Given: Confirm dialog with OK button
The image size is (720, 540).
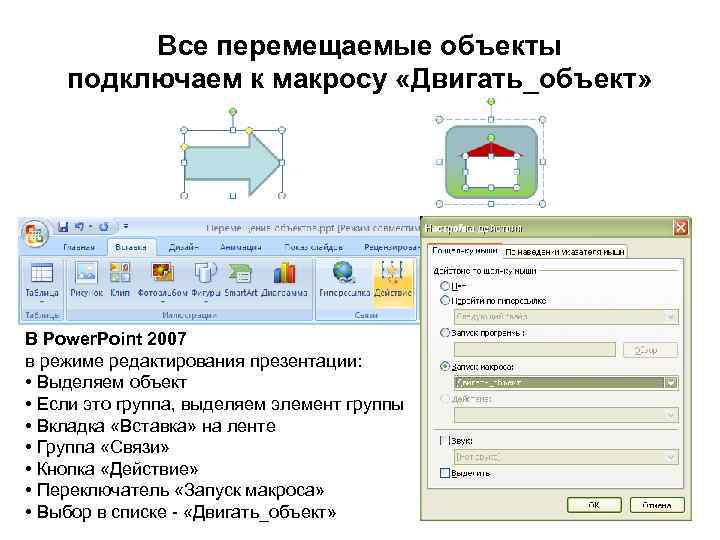Looking at the screenshot, I should click(594, 505).
